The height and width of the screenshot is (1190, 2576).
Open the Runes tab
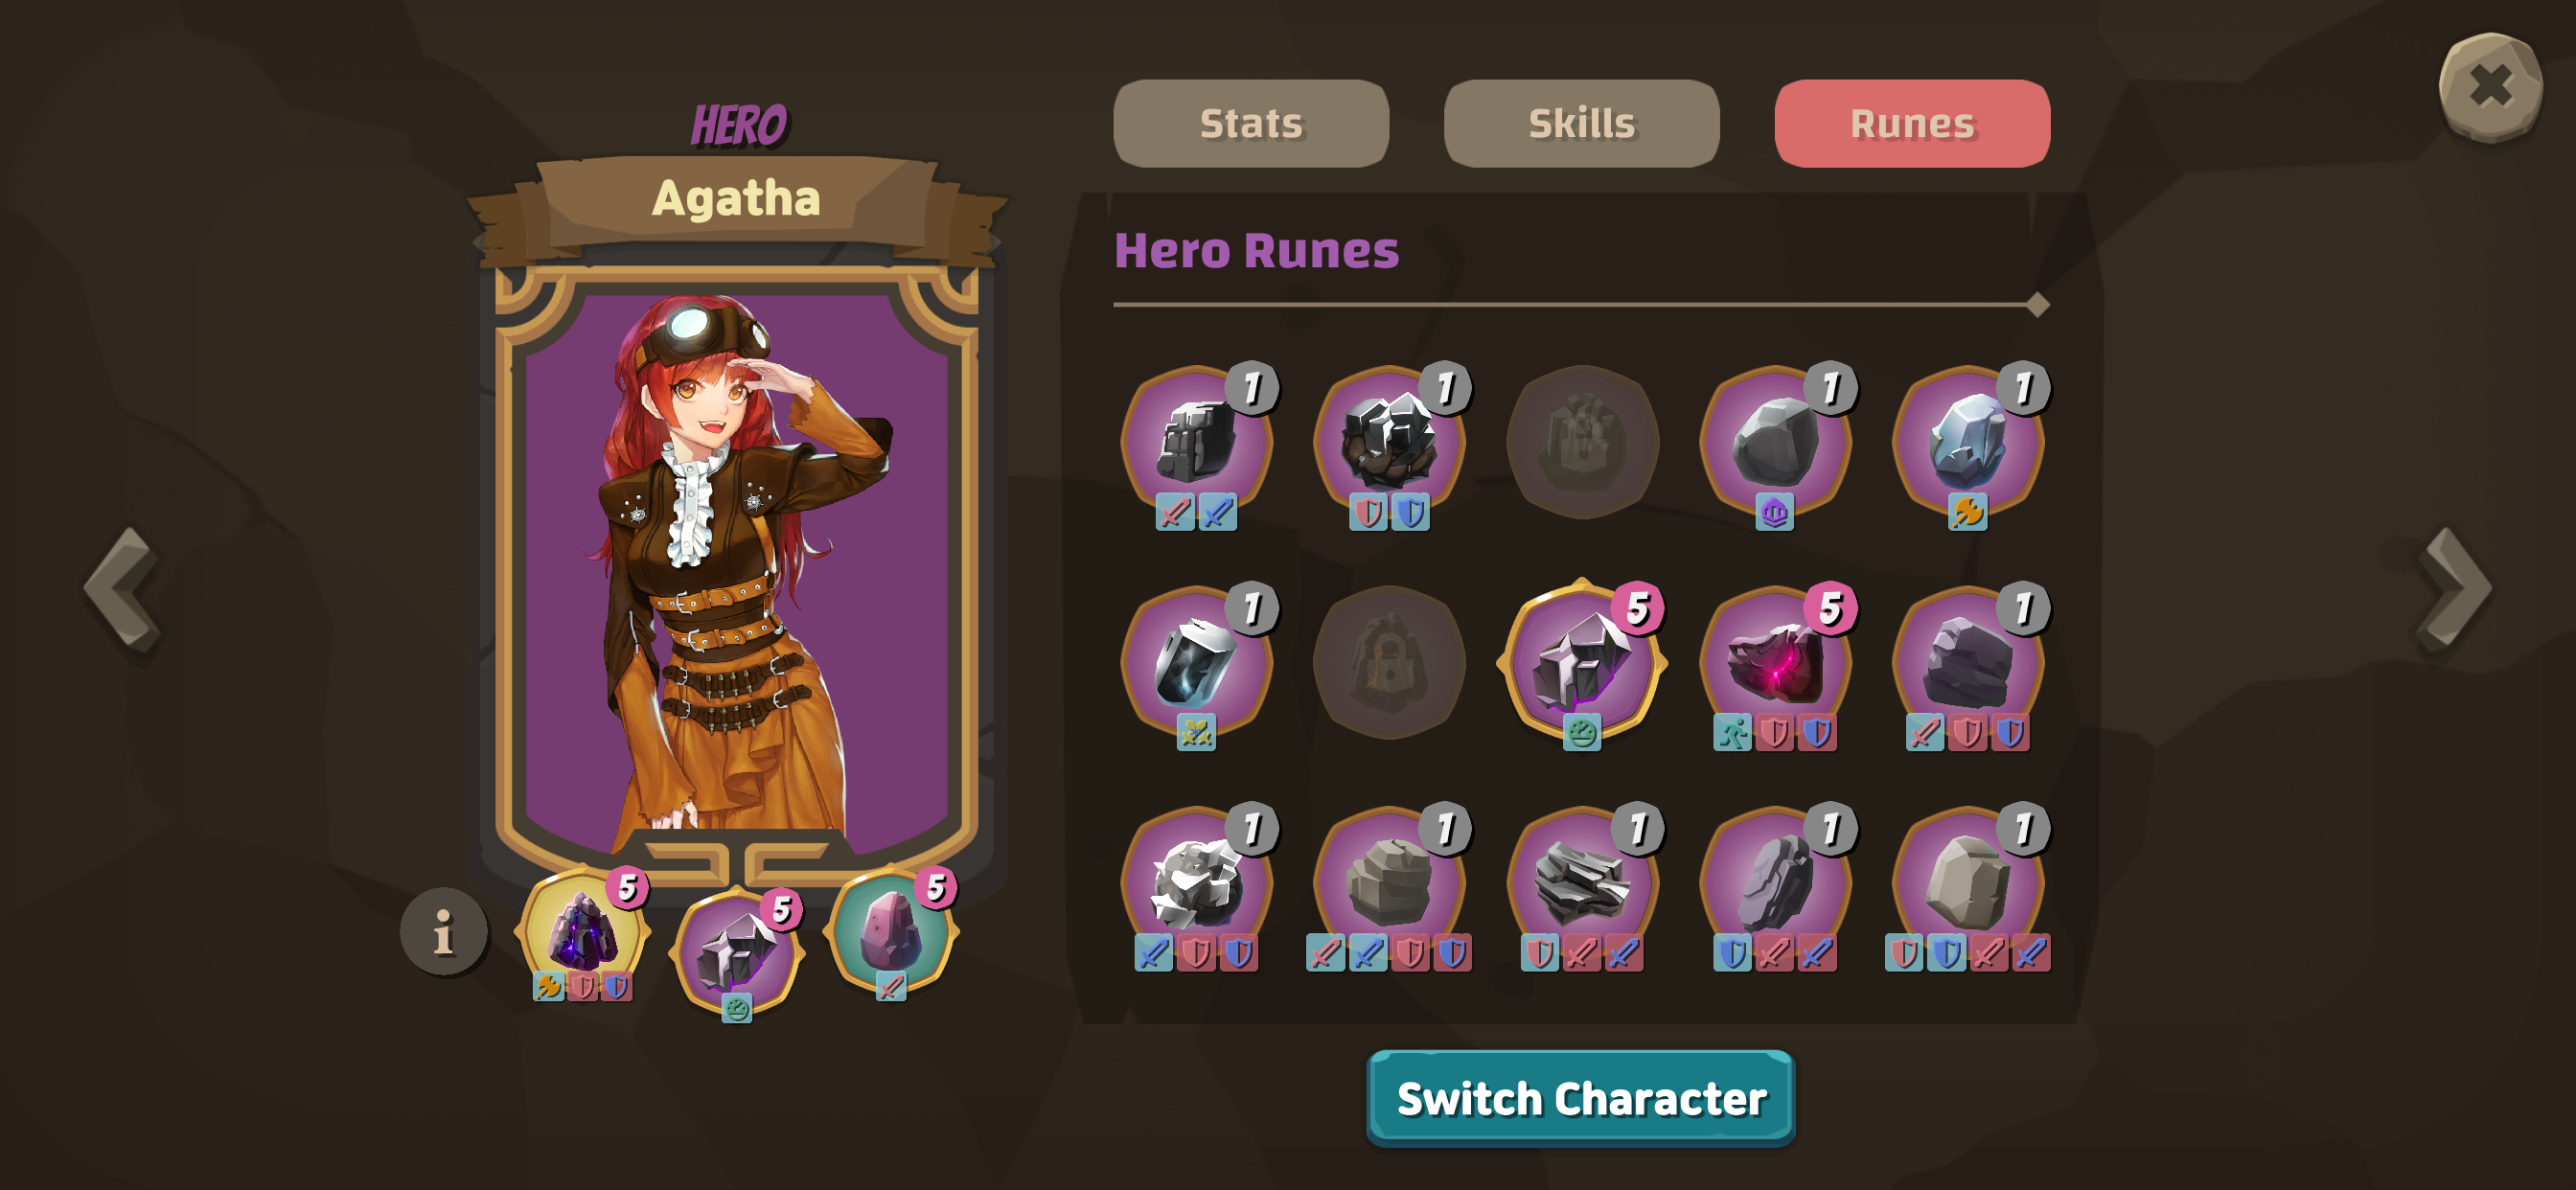1912,124
